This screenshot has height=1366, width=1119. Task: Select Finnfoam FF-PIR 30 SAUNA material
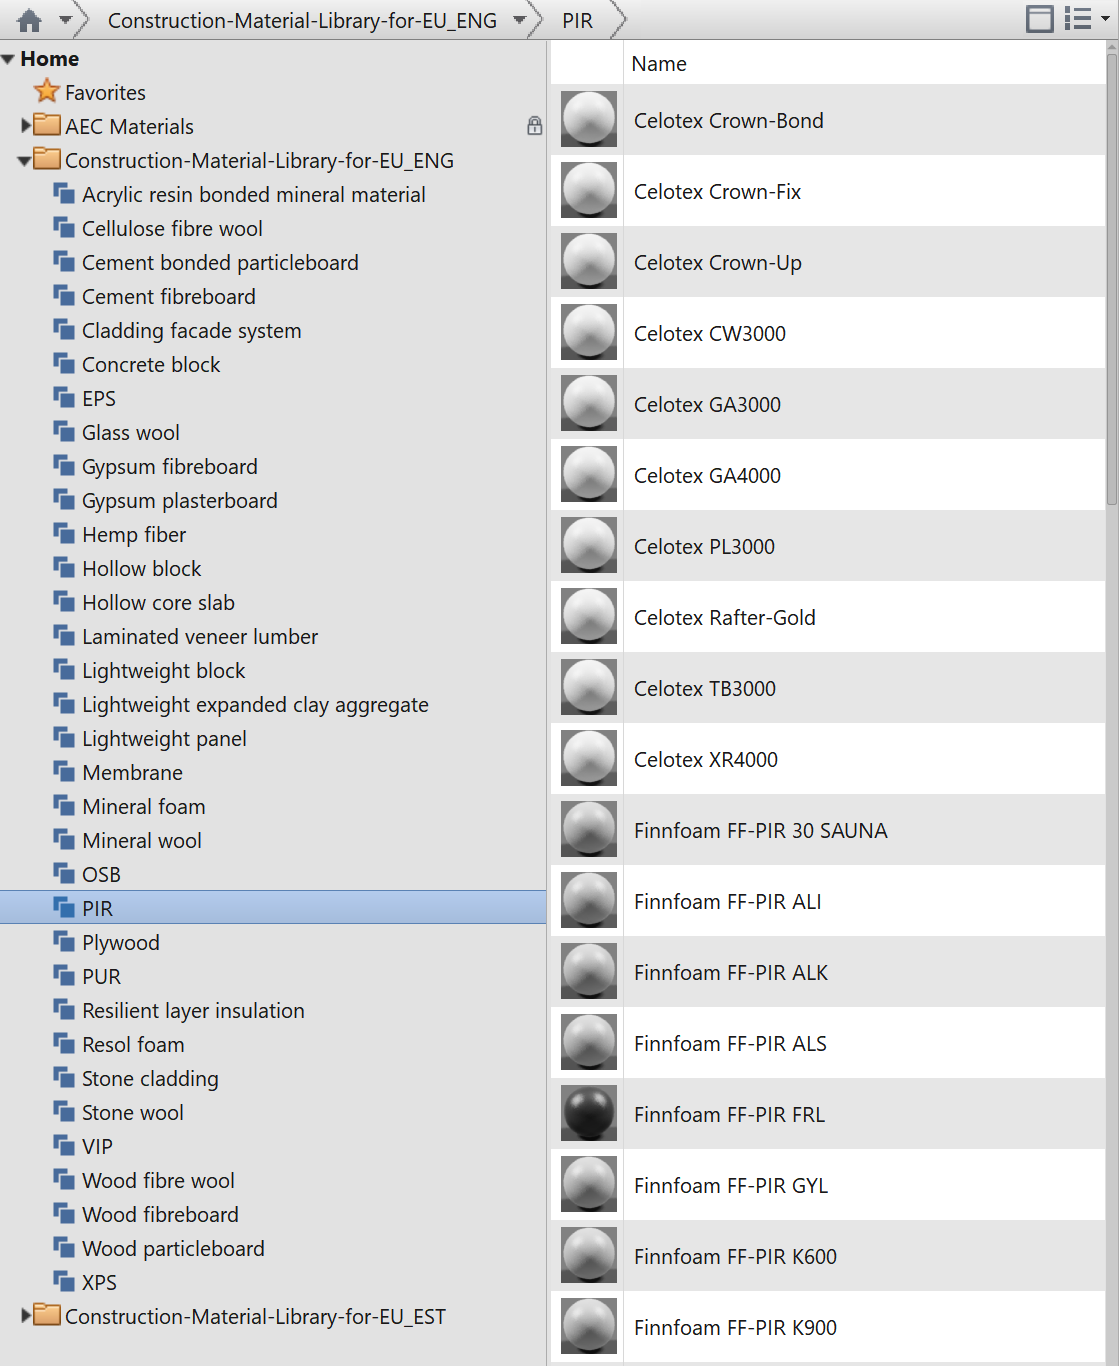[828, 830]
